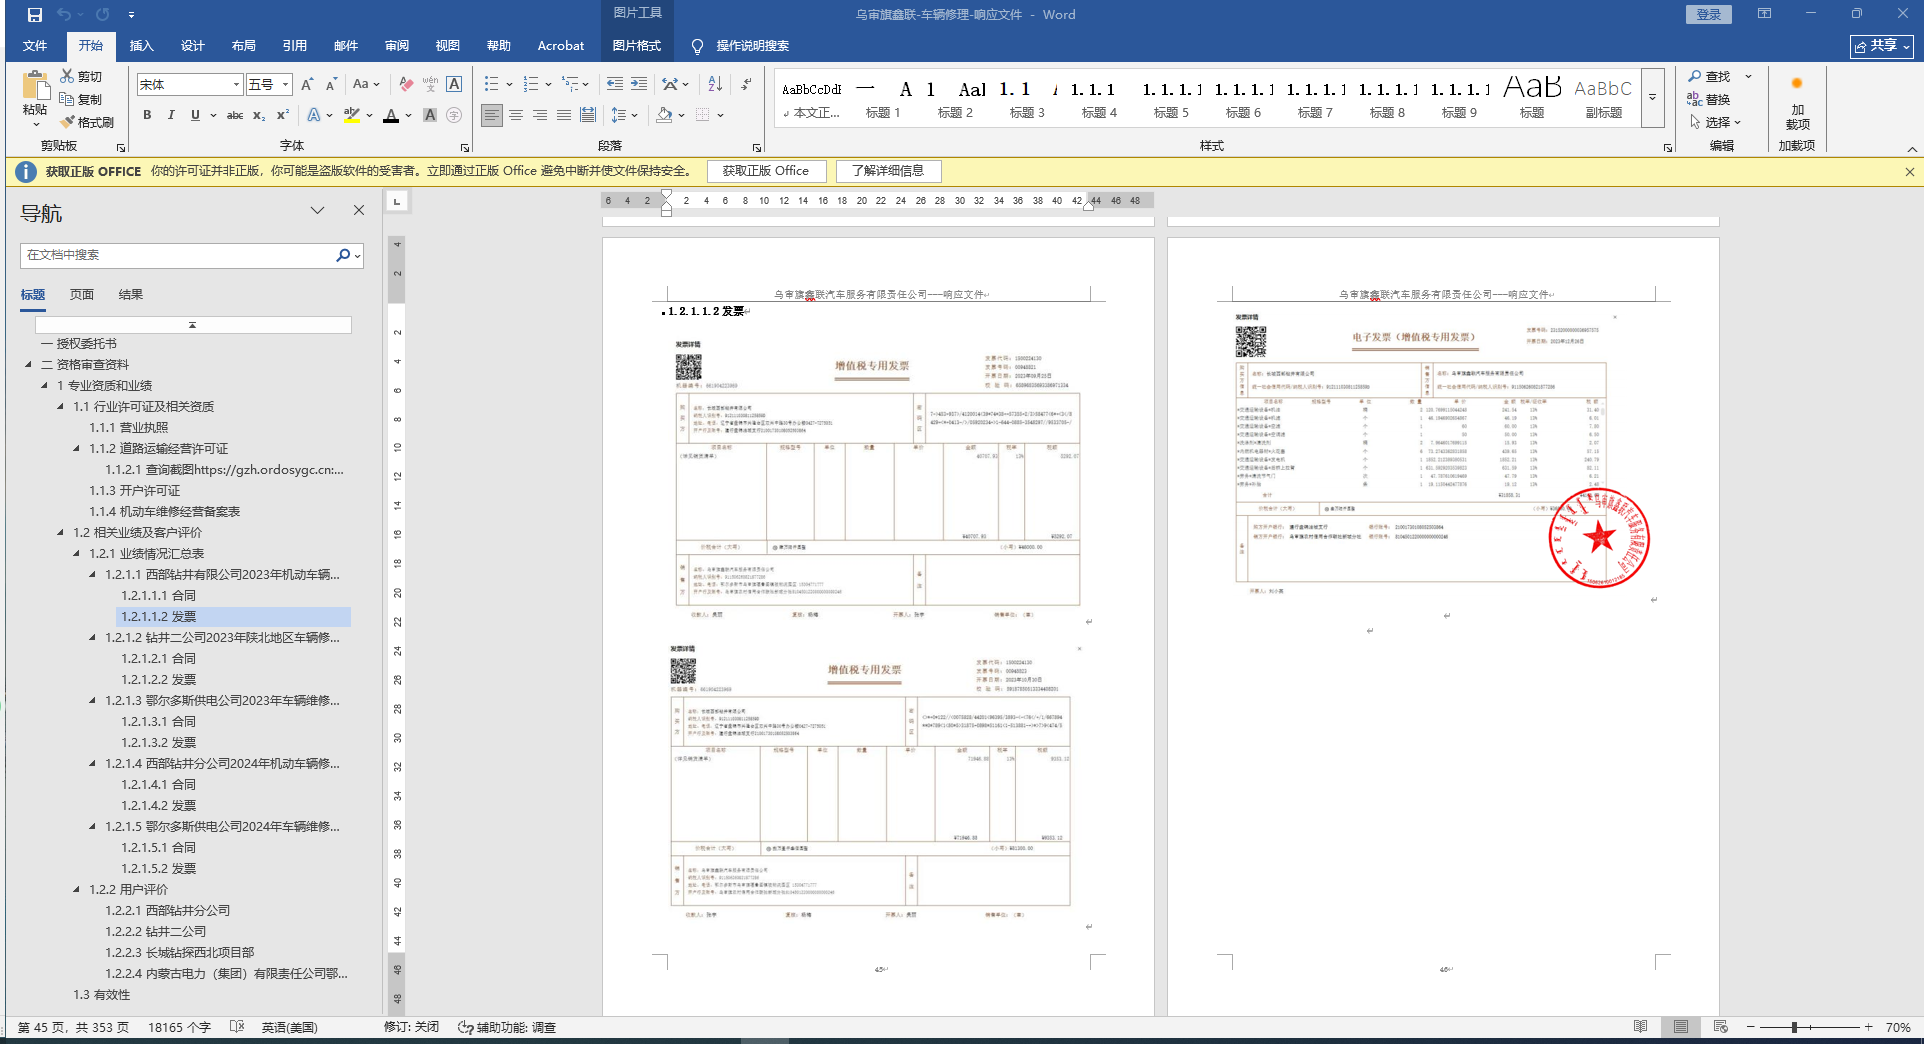The image size is (1924, 1044).
Task: Click the navigation search input field
Action: pos(178,255)
